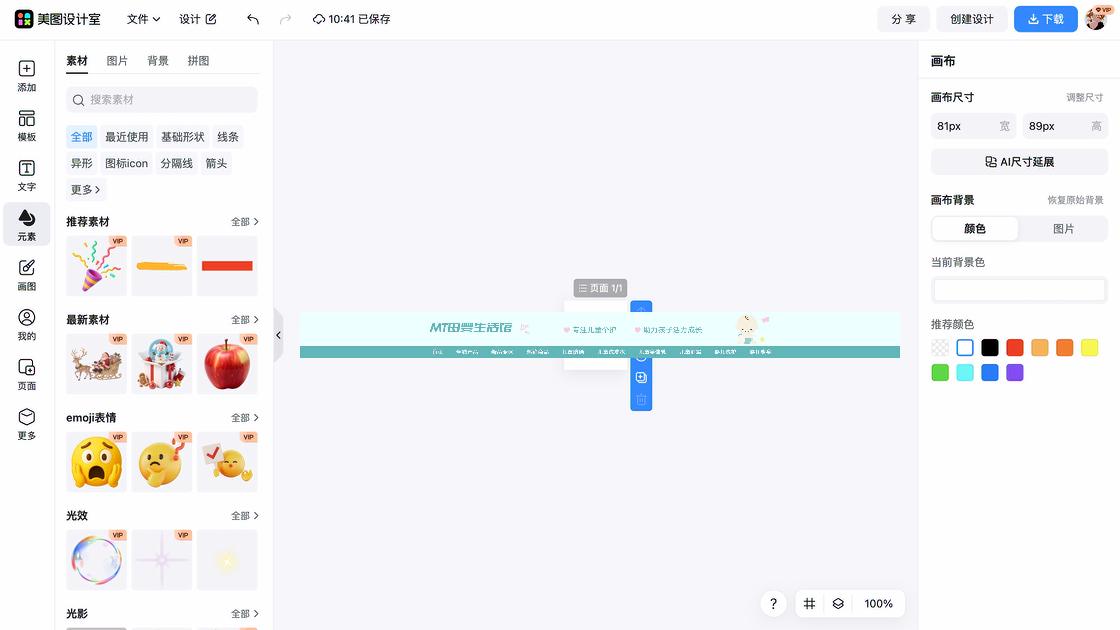Select the 箭头 filter chip
Screen dimensions: 1120x630
216,163
